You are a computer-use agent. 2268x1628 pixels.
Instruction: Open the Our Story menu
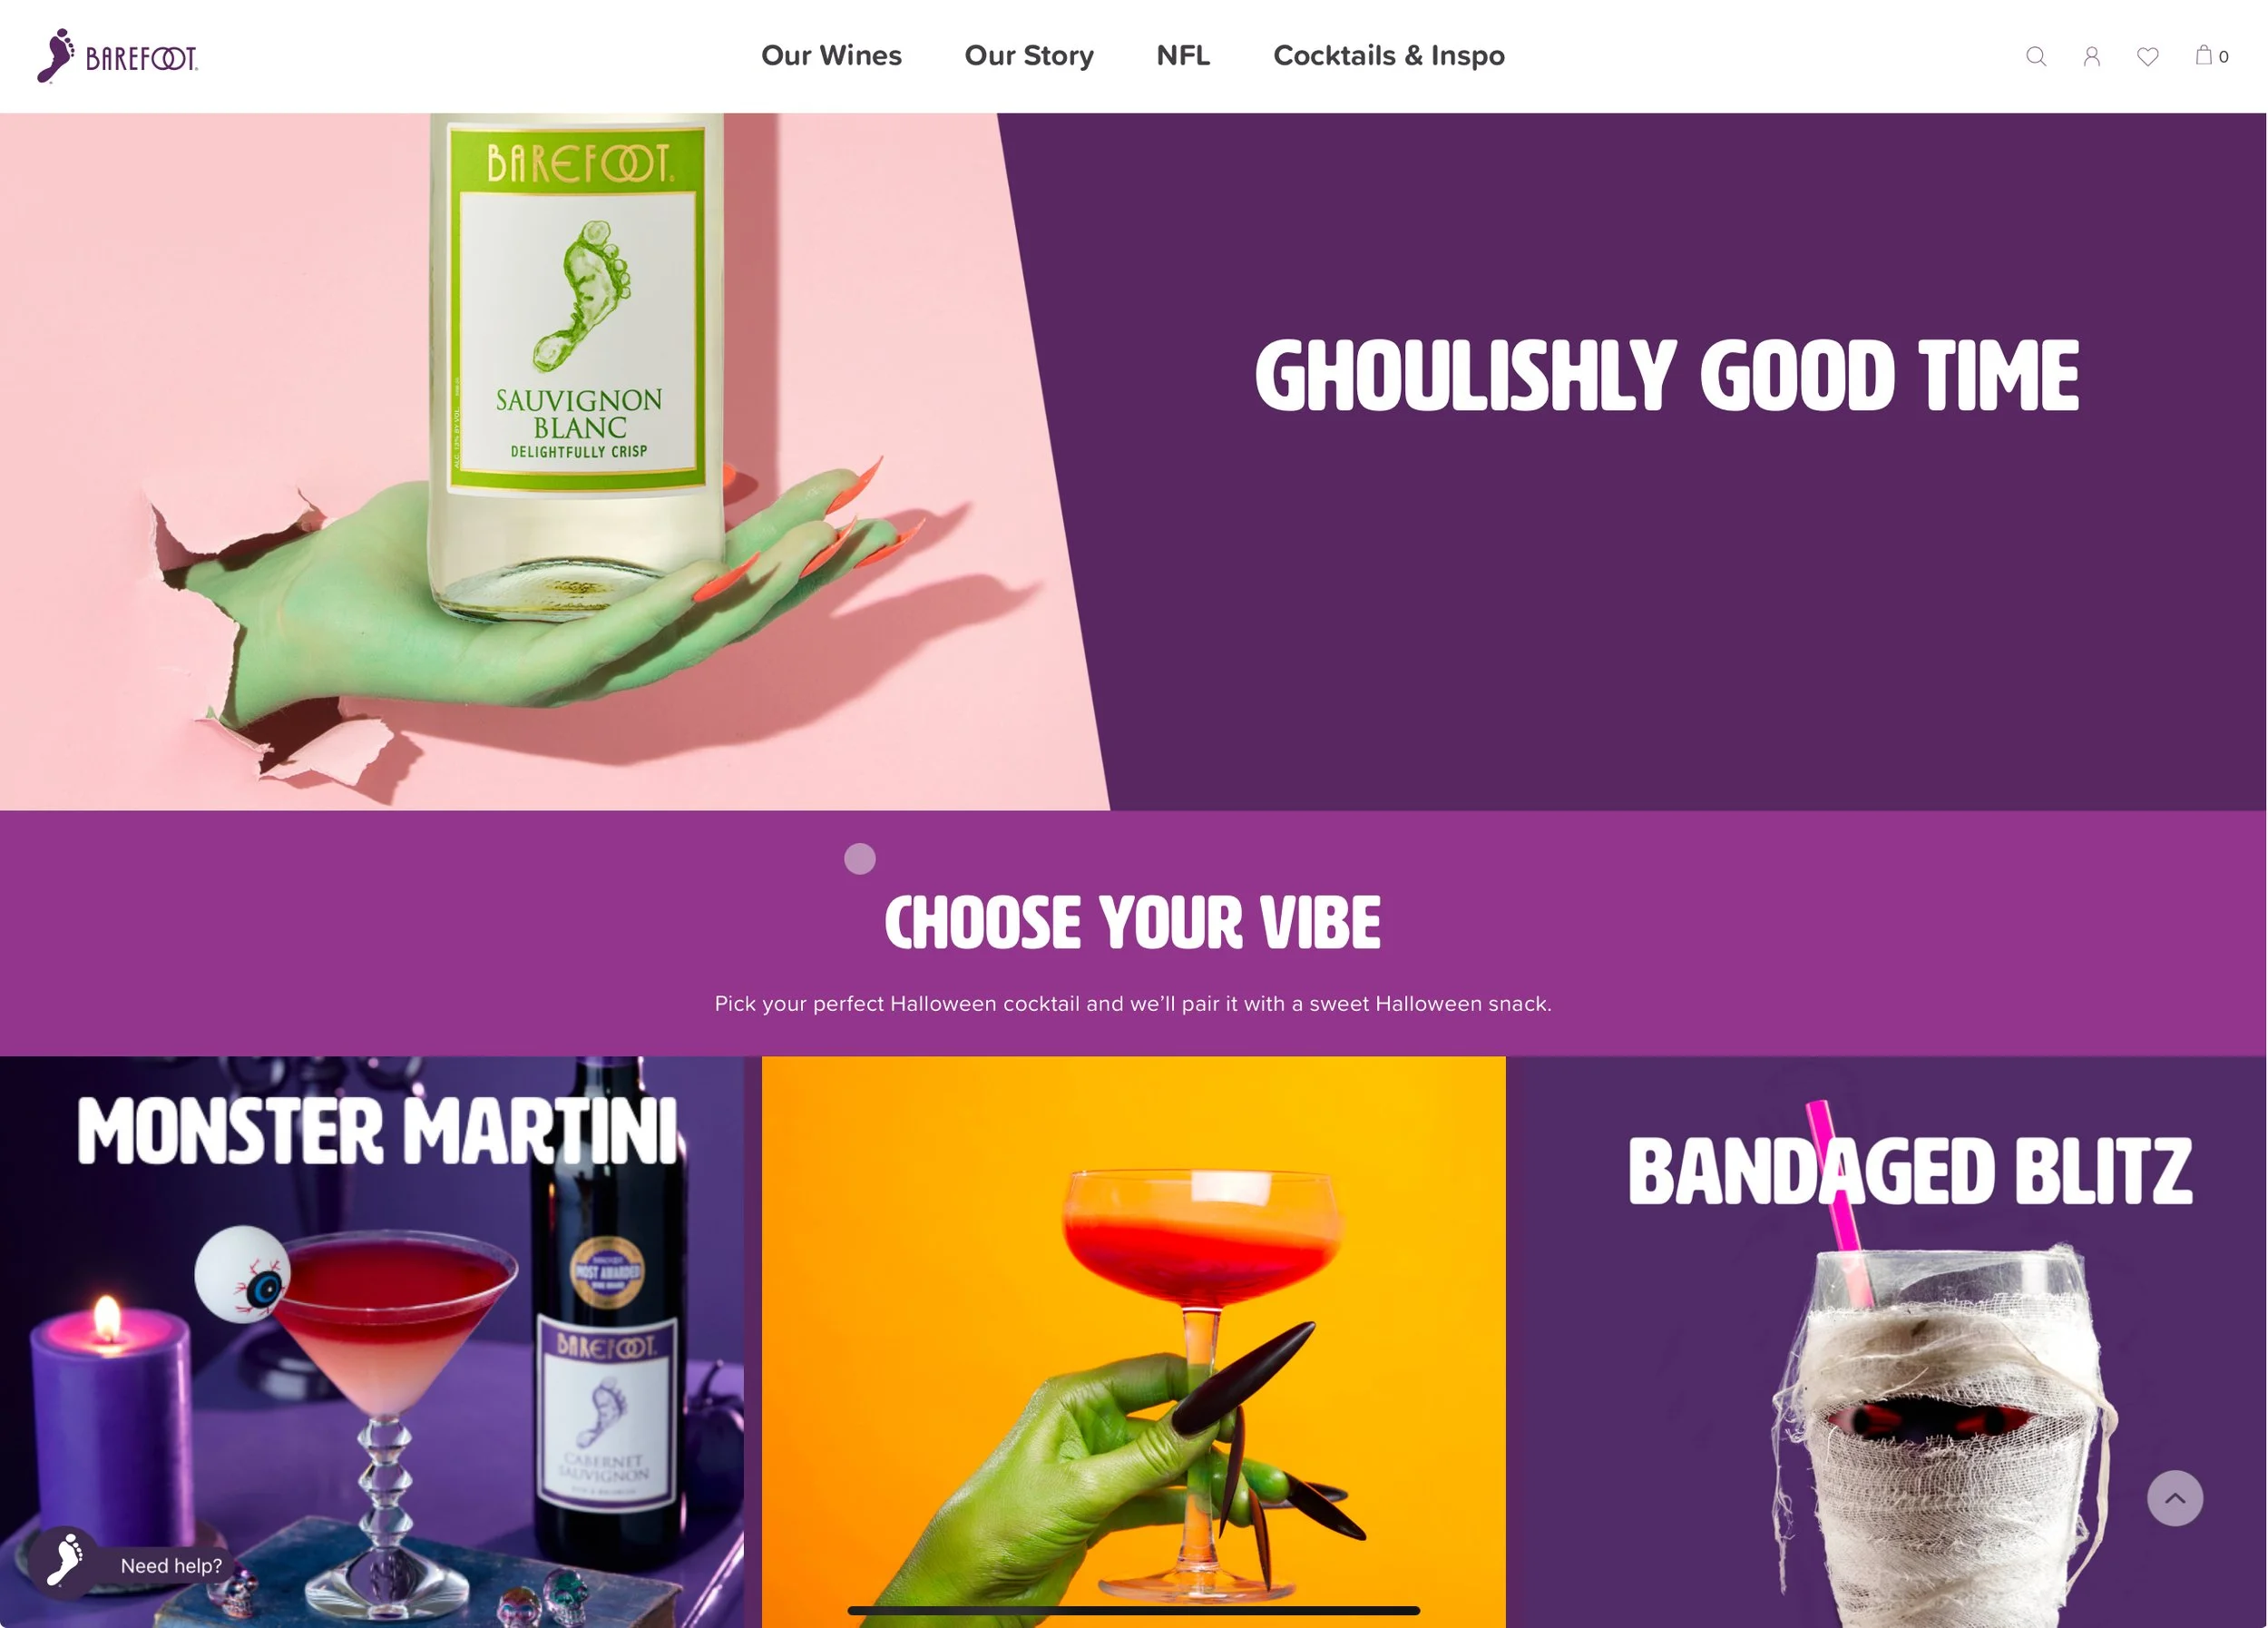click(x=1029, y=55)
